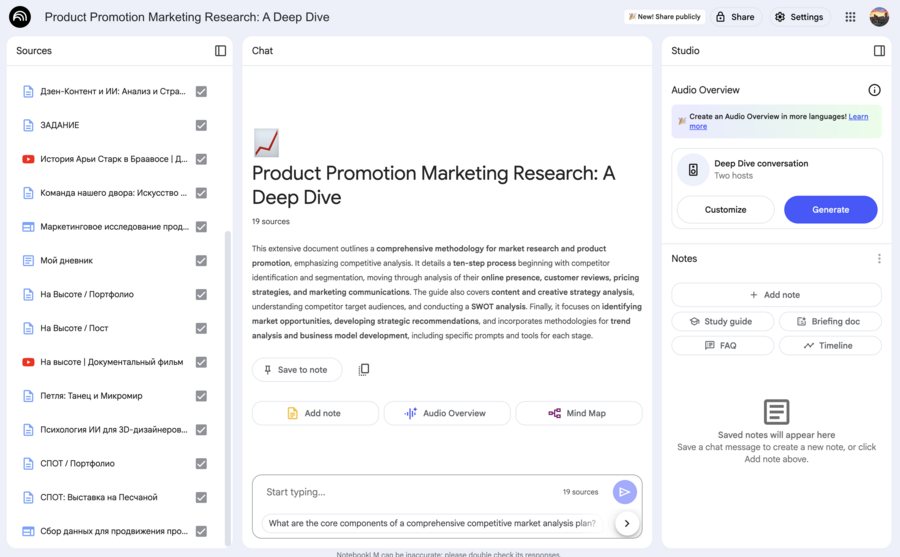Copy the summary with copy icon
Image resolution: width=900 pixels, height=557 pixels.
coord(364,370)
